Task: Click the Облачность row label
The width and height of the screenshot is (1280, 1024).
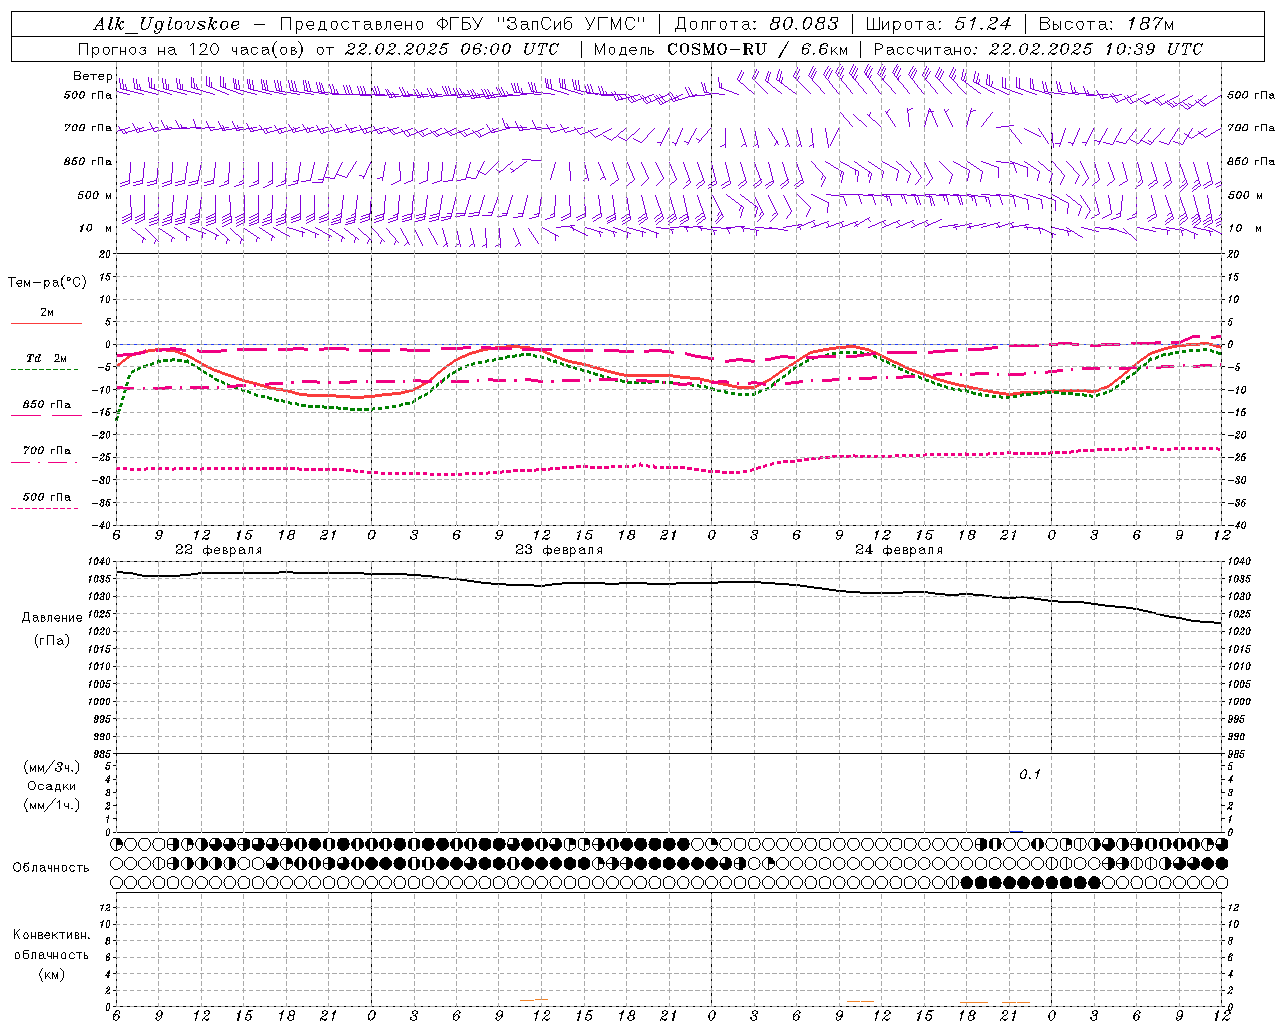Action: (51, 868)
